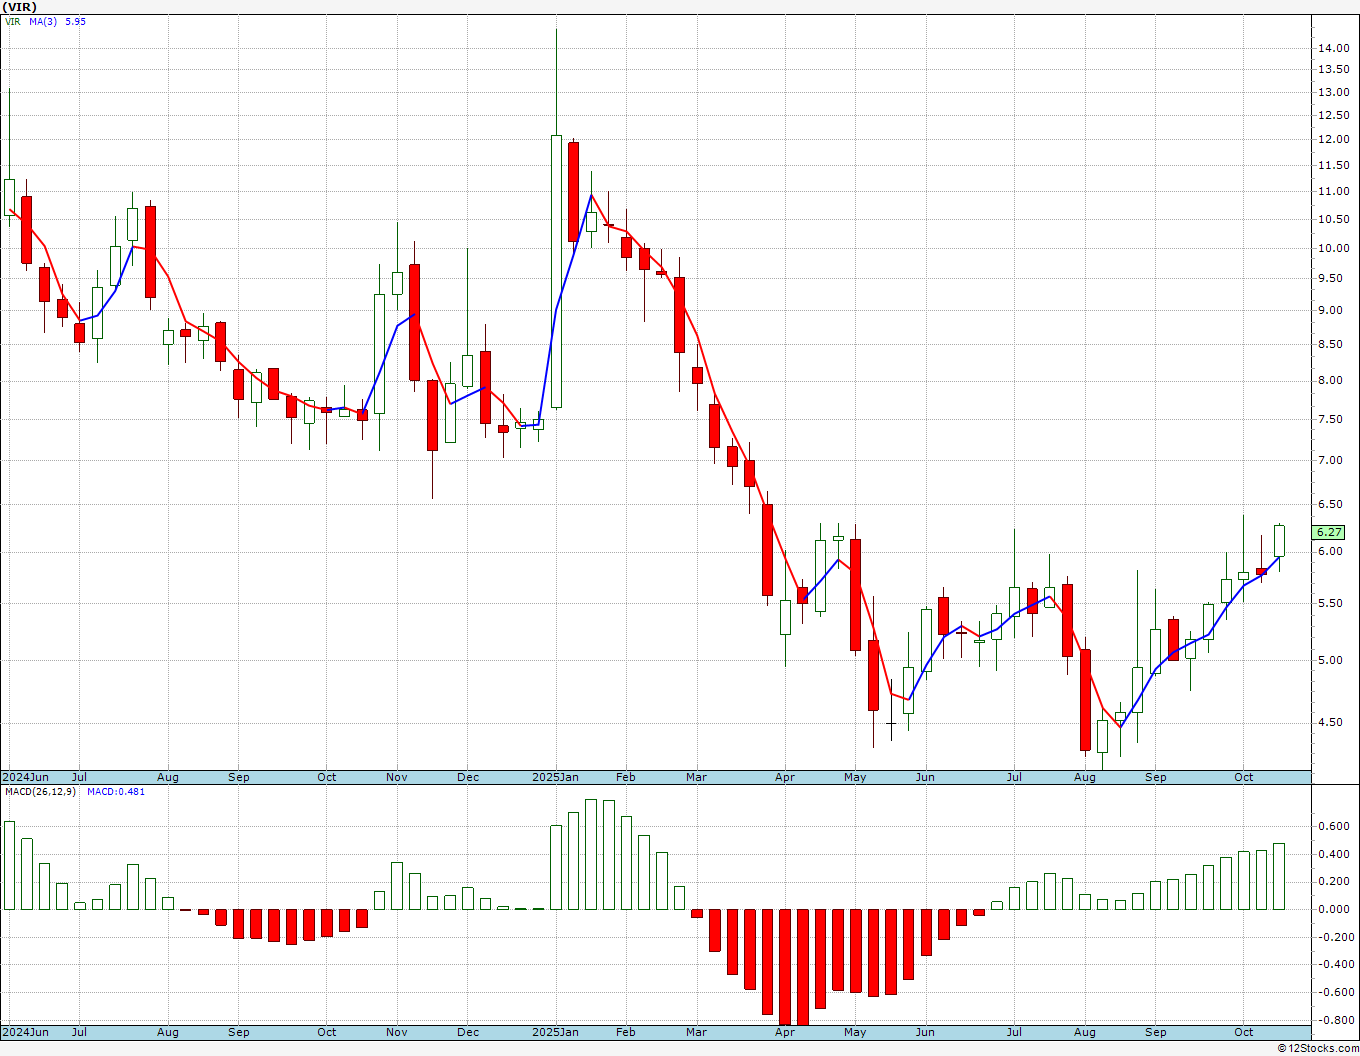The image size is (1360, 1056).
Task: Click the 10.50 price axis label
Action: (1333, 220)
